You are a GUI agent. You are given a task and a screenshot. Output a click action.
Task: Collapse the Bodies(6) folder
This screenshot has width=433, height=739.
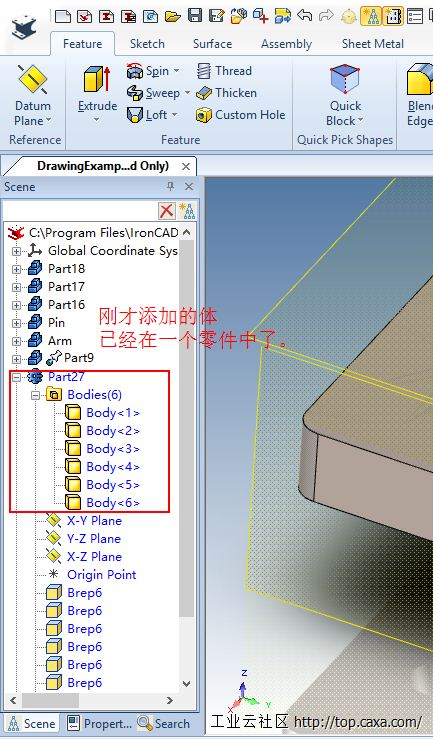[35, 395]
